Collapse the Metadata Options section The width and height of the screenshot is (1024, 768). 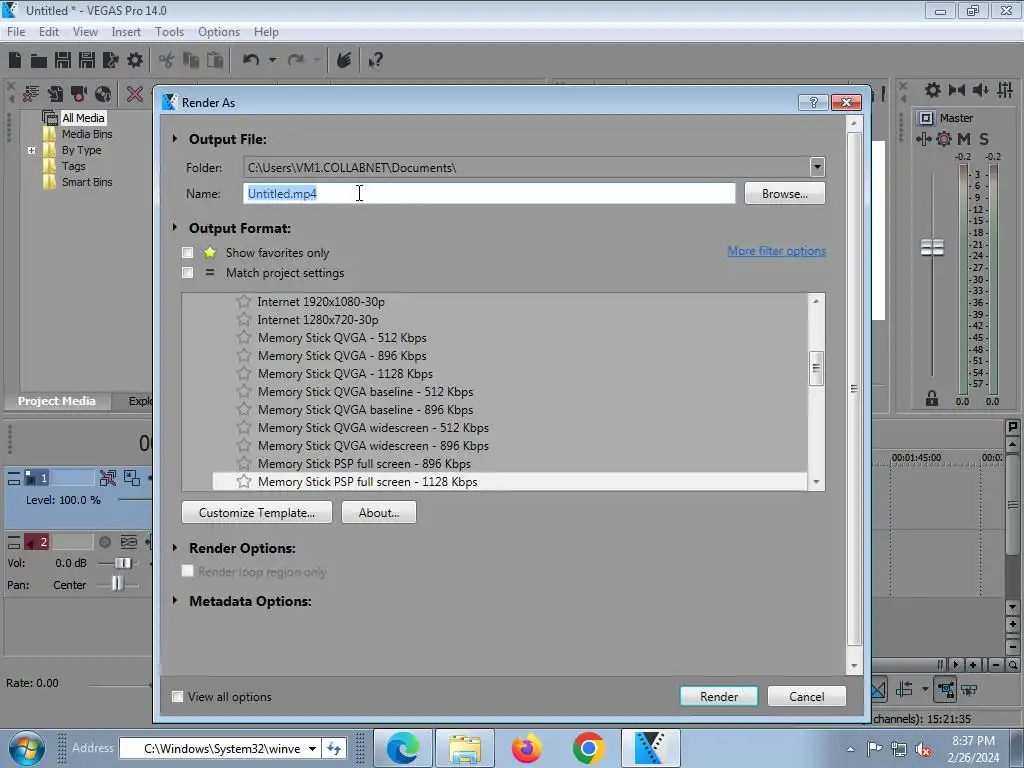coord(174,600)
